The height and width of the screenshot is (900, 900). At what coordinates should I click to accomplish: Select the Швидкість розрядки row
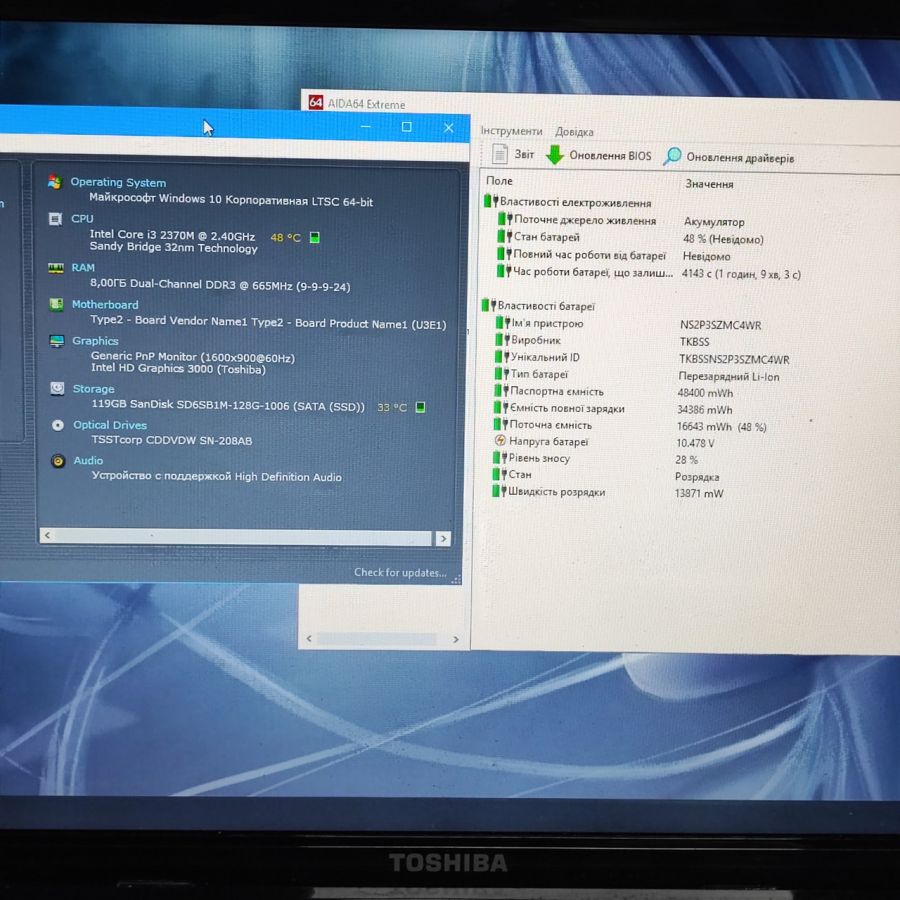608,492
